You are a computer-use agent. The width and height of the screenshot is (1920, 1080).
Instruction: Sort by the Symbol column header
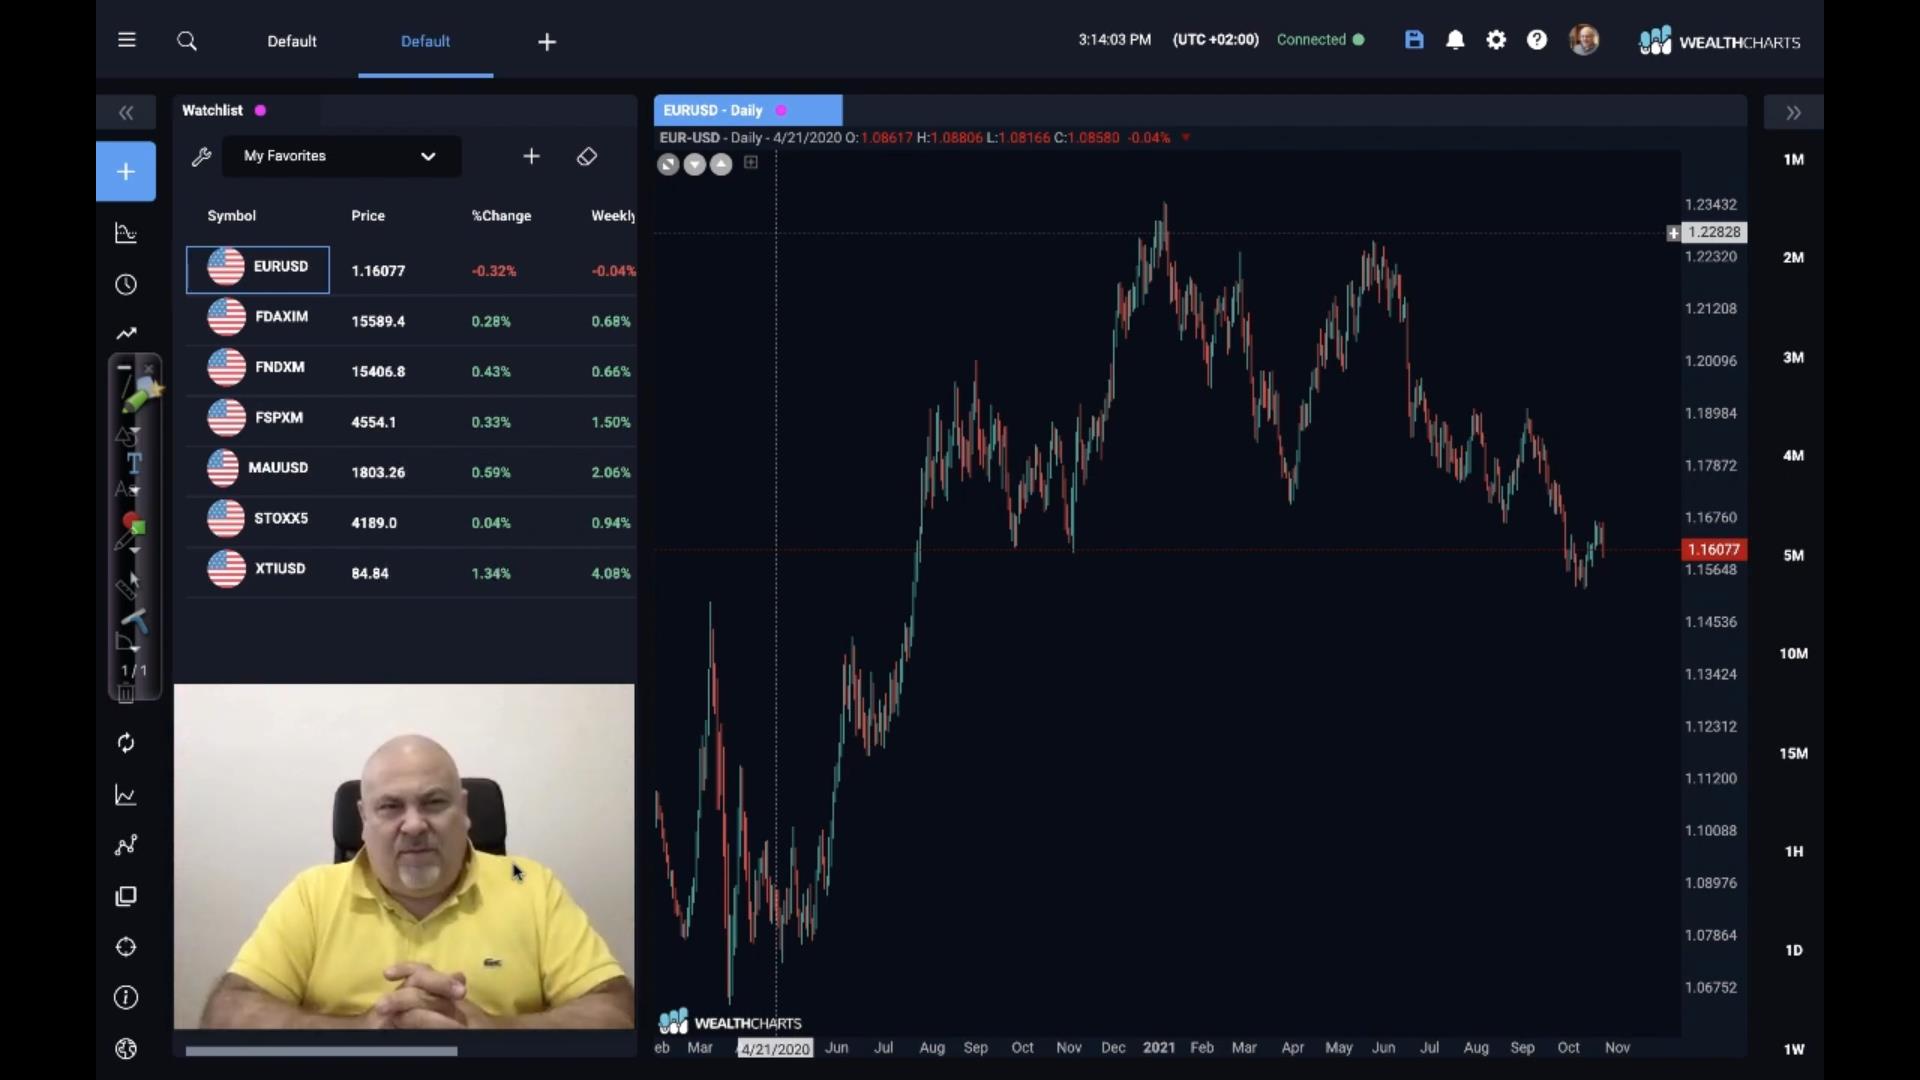pos(231,216)
